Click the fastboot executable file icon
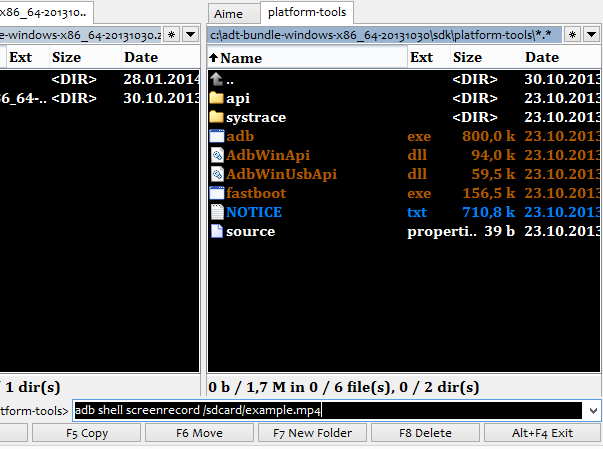Image resolution: width=603 pixels, height=449 pixels. coord(217,193)
